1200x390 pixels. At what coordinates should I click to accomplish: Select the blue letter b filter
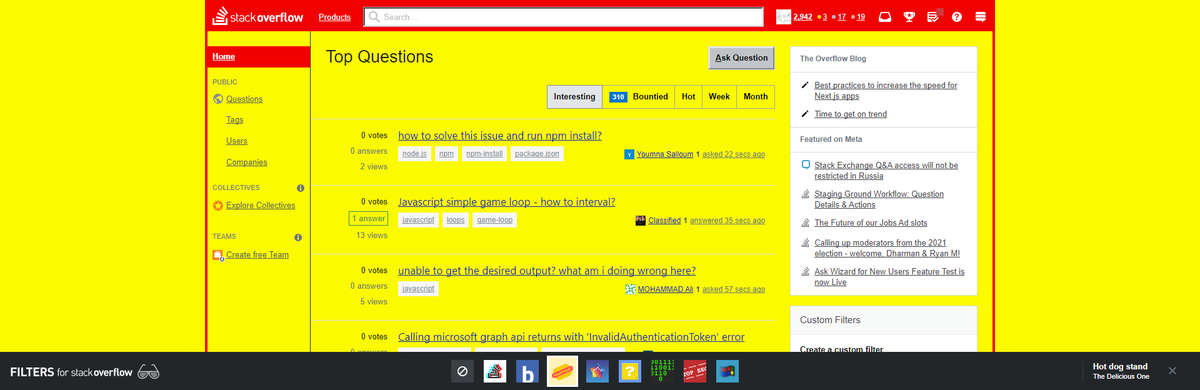(x=529, y=371)
